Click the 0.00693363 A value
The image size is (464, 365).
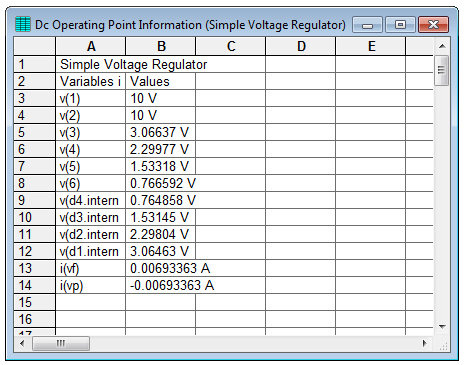click(170, 268)
